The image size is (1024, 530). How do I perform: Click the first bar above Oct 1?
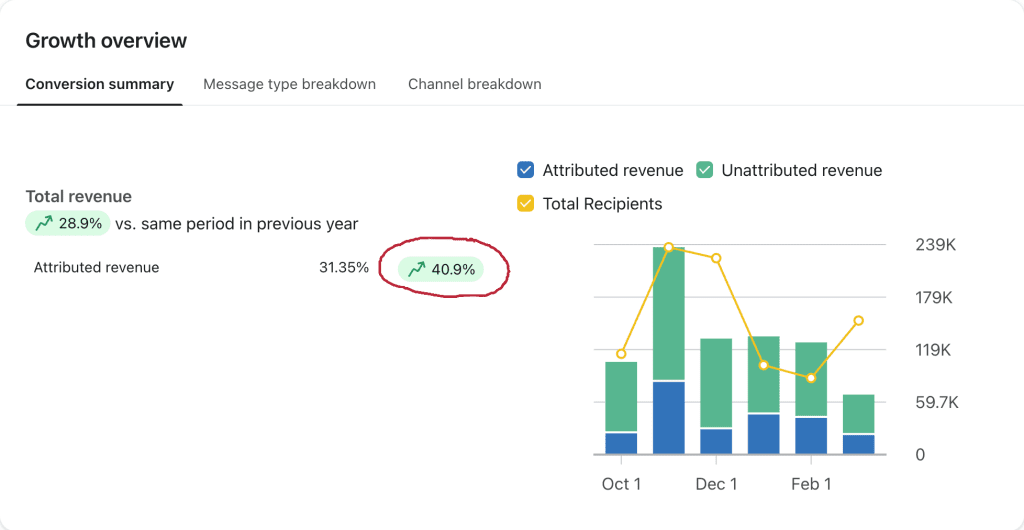[x=621, y=400]
